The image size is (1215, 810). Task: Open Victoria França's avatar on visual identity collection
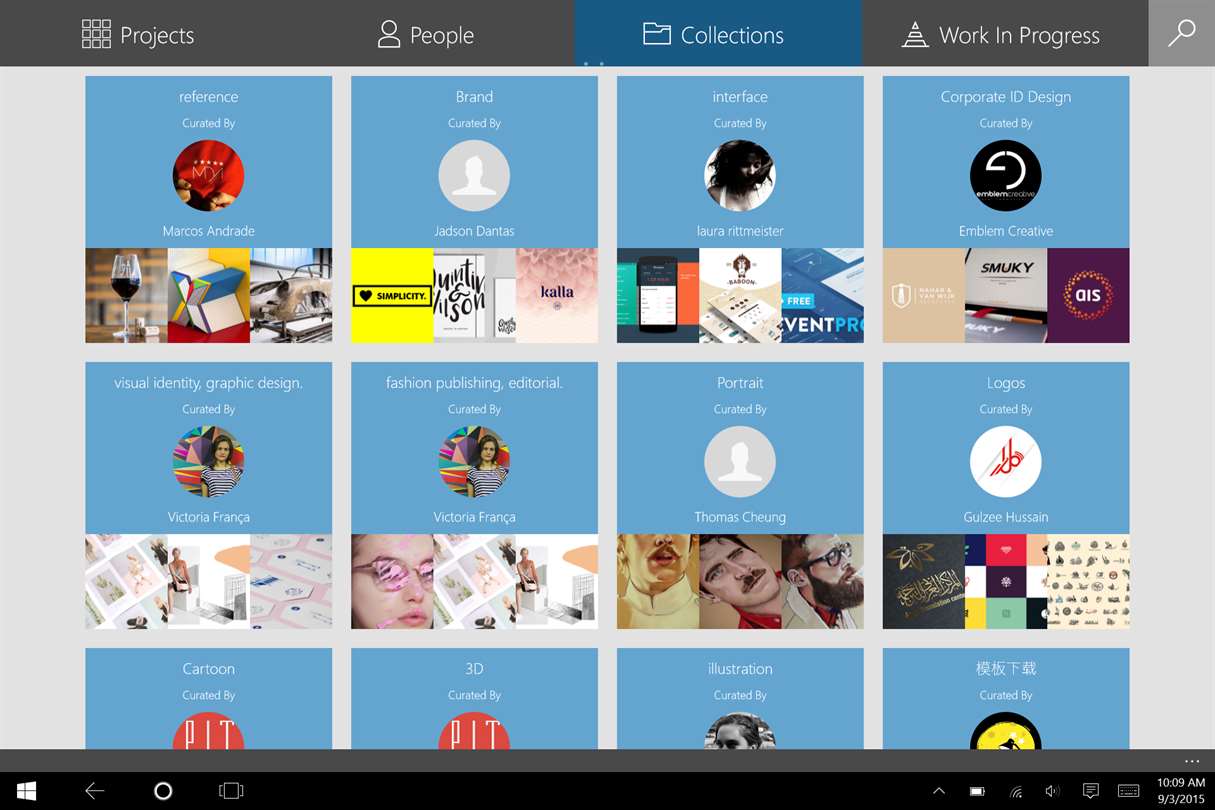pyautogui.click(x=209, y=461)
